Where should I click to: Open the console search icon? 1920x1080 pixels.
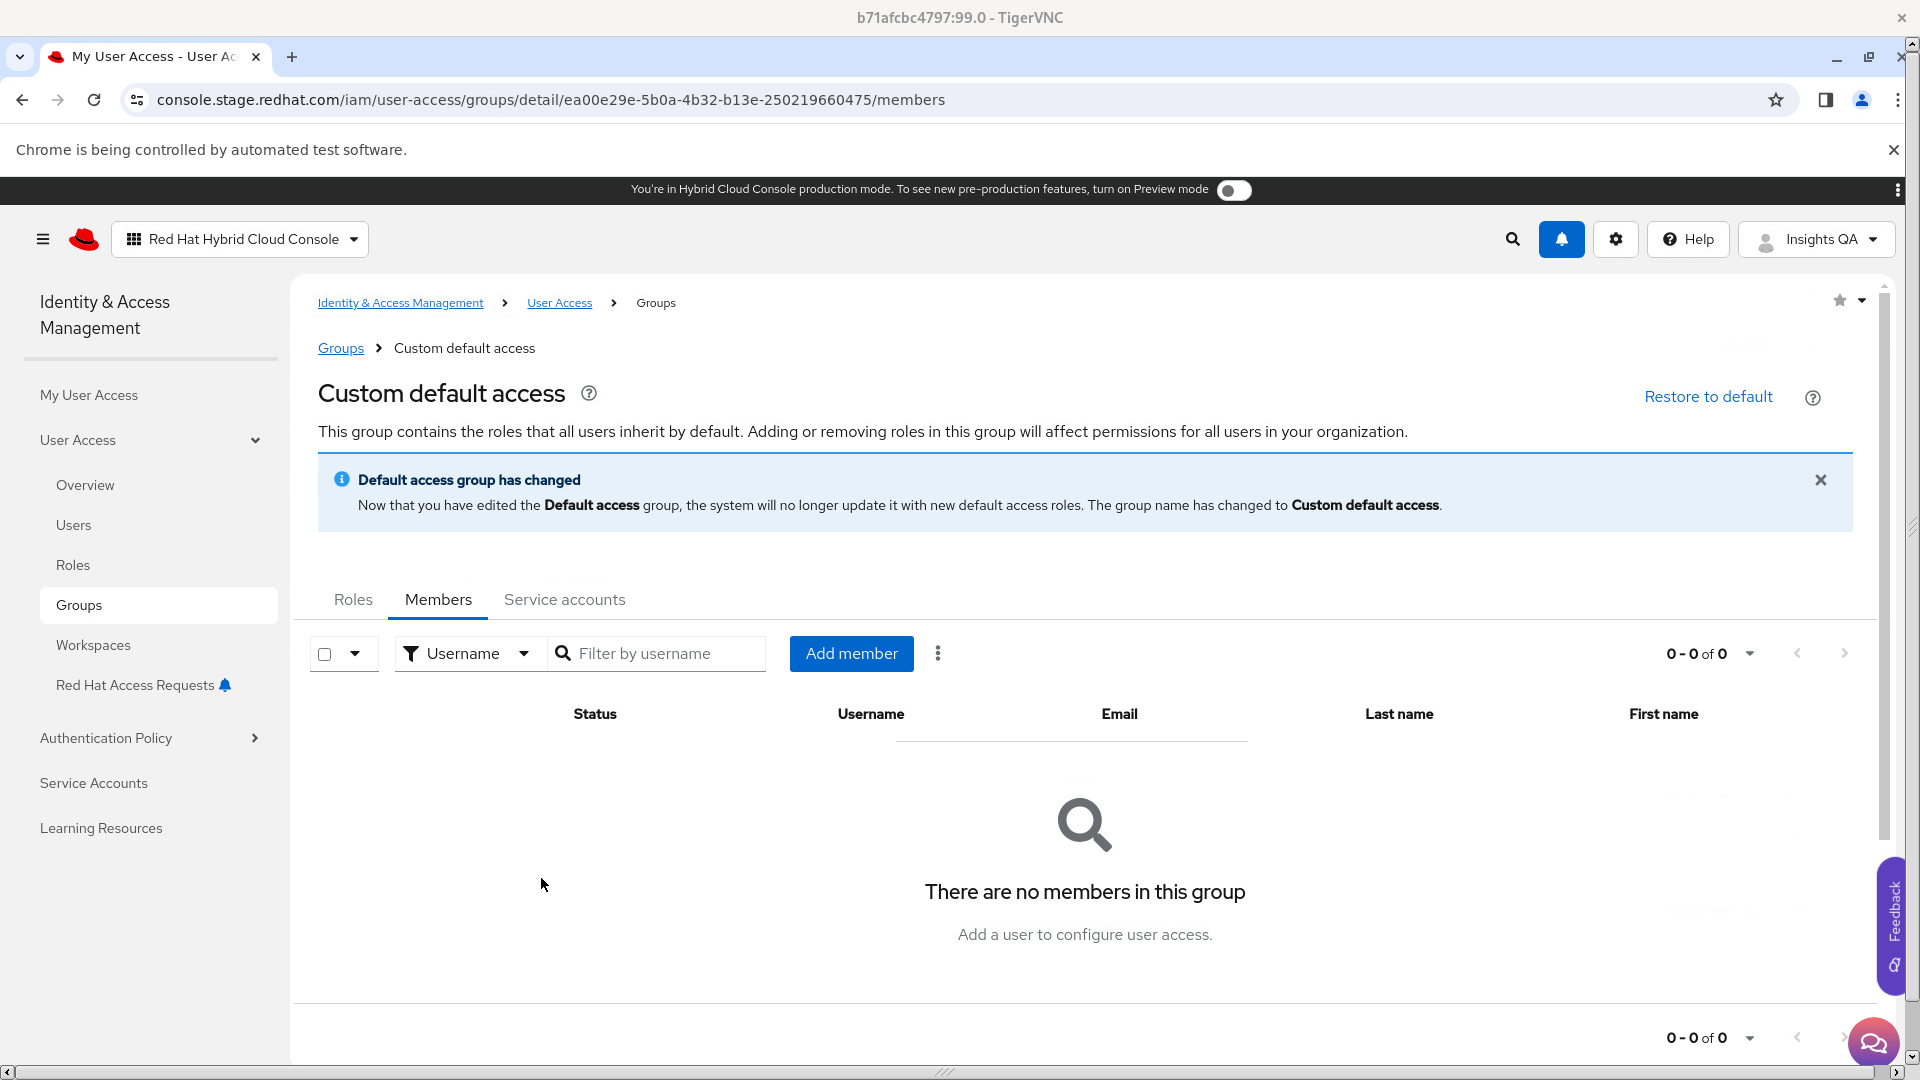[x=1512, y=239]
